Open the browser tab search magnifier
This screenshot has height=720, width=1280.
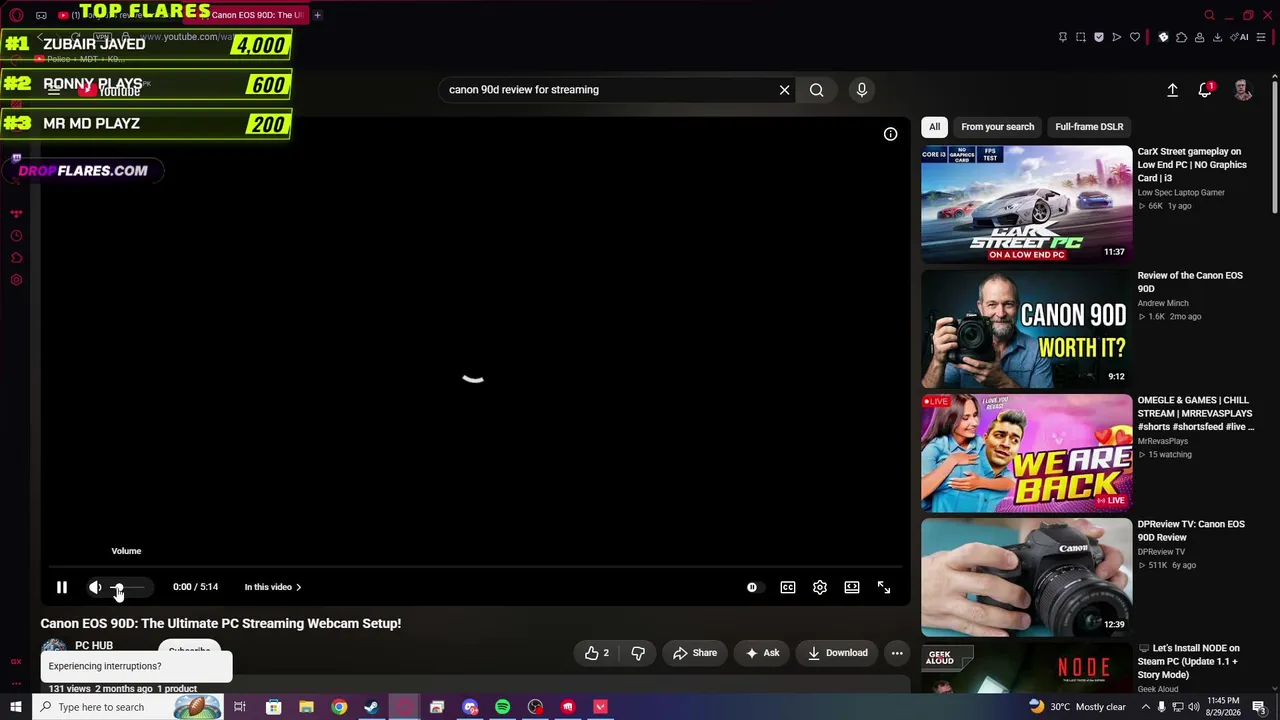[x=1209, y=15]
